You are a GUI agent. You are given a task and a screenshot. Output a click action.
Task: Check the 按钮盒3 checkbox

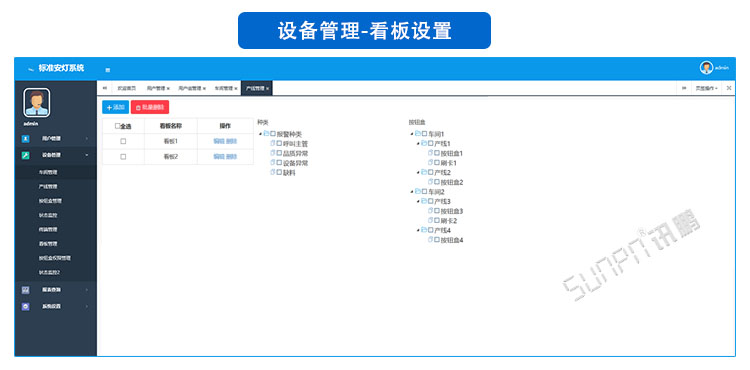pyautogui.click(x=437, y=211)
